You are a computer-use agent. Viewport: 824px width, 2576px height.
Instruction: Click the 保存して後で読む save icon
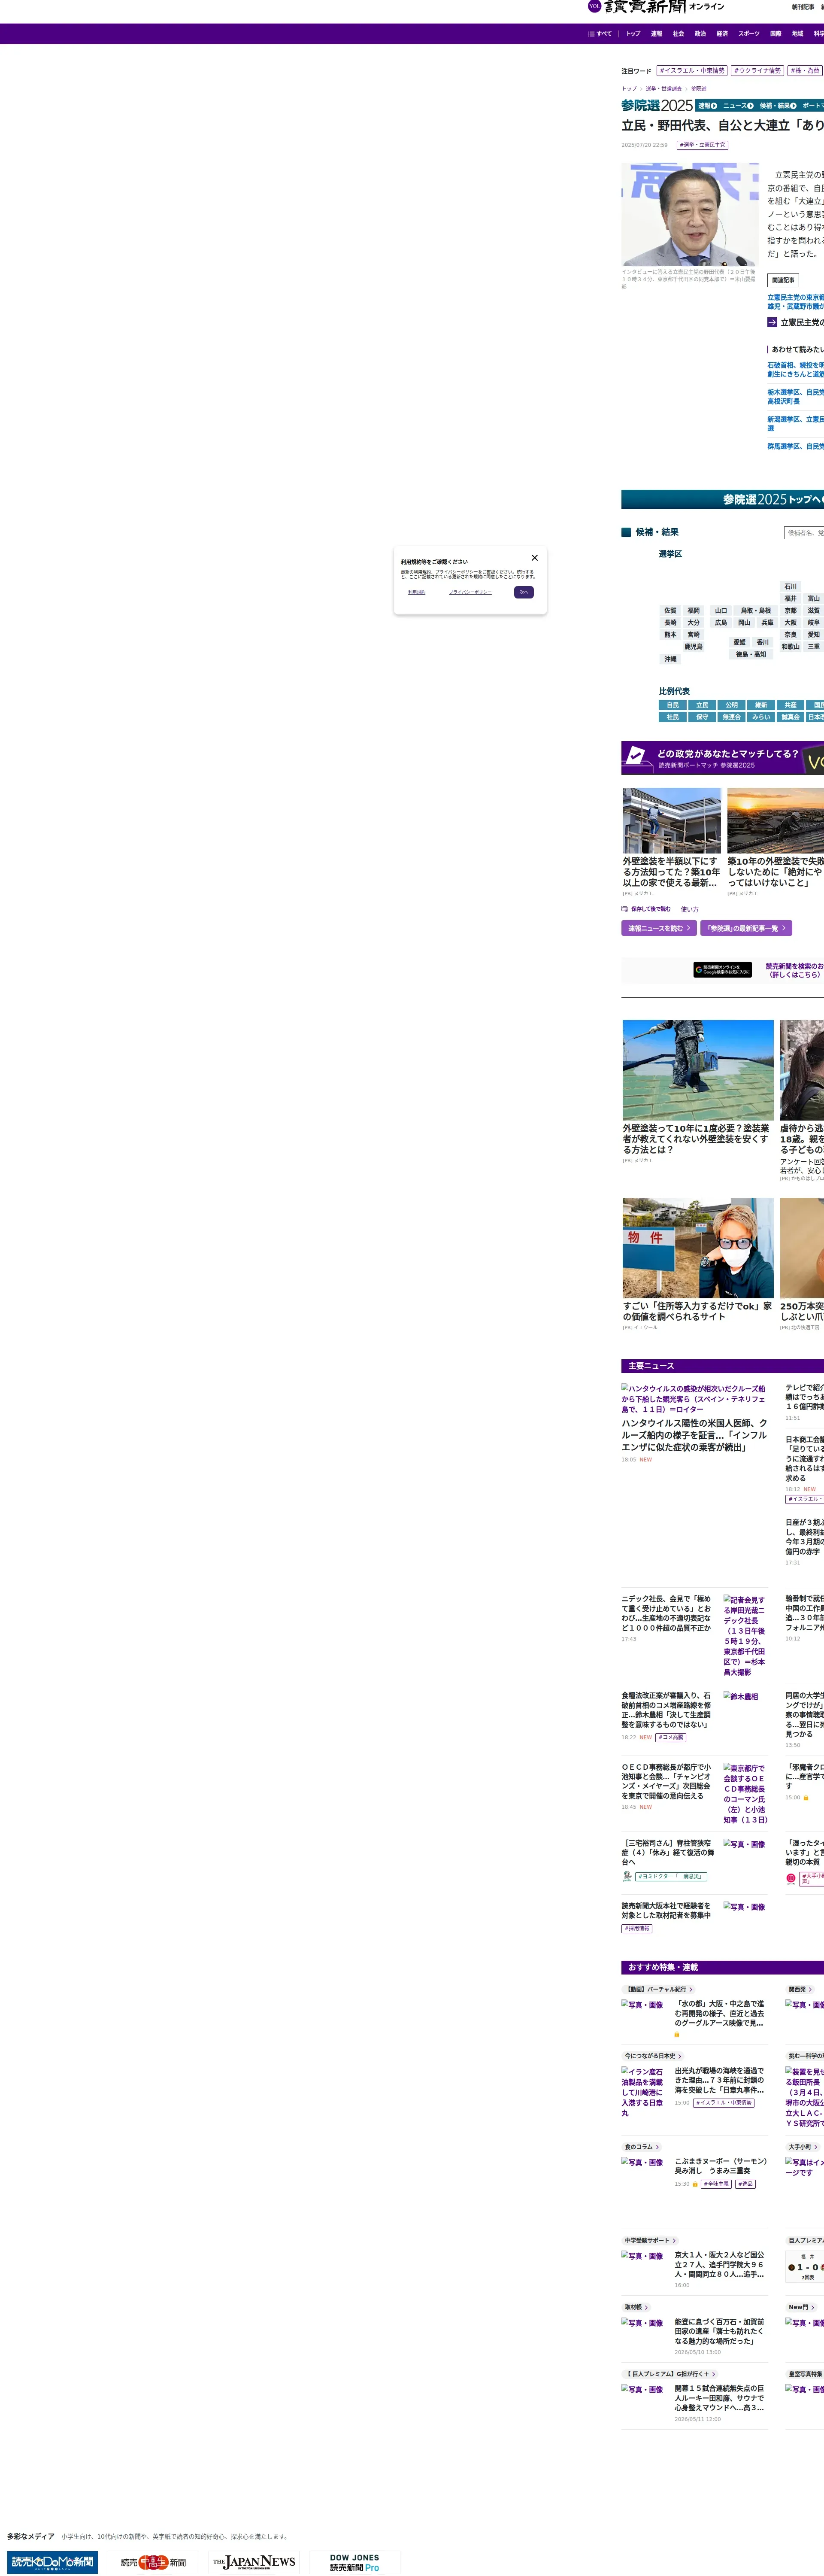pos(624,909)
